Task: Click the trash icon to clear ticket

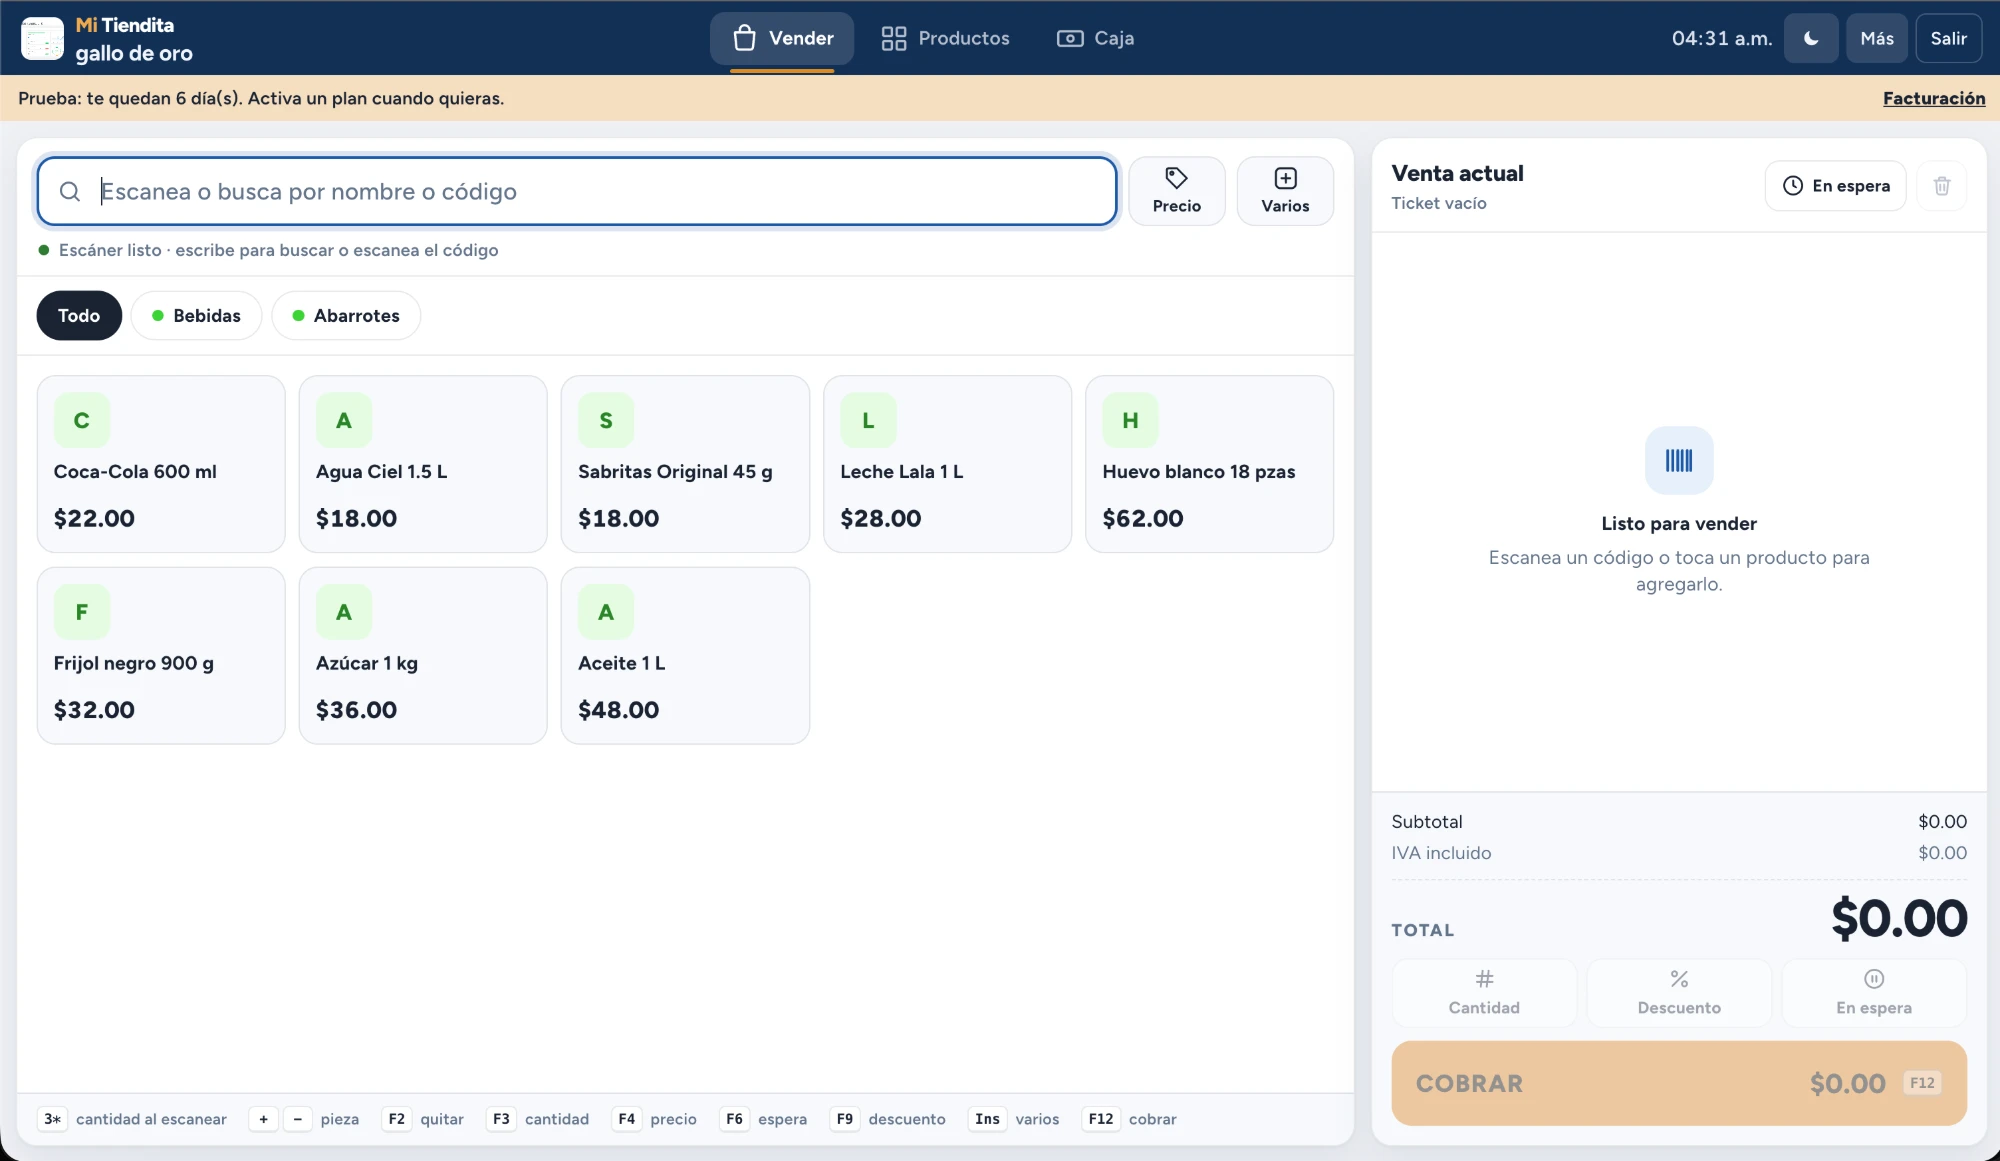Action: [x=1942, y=186]
